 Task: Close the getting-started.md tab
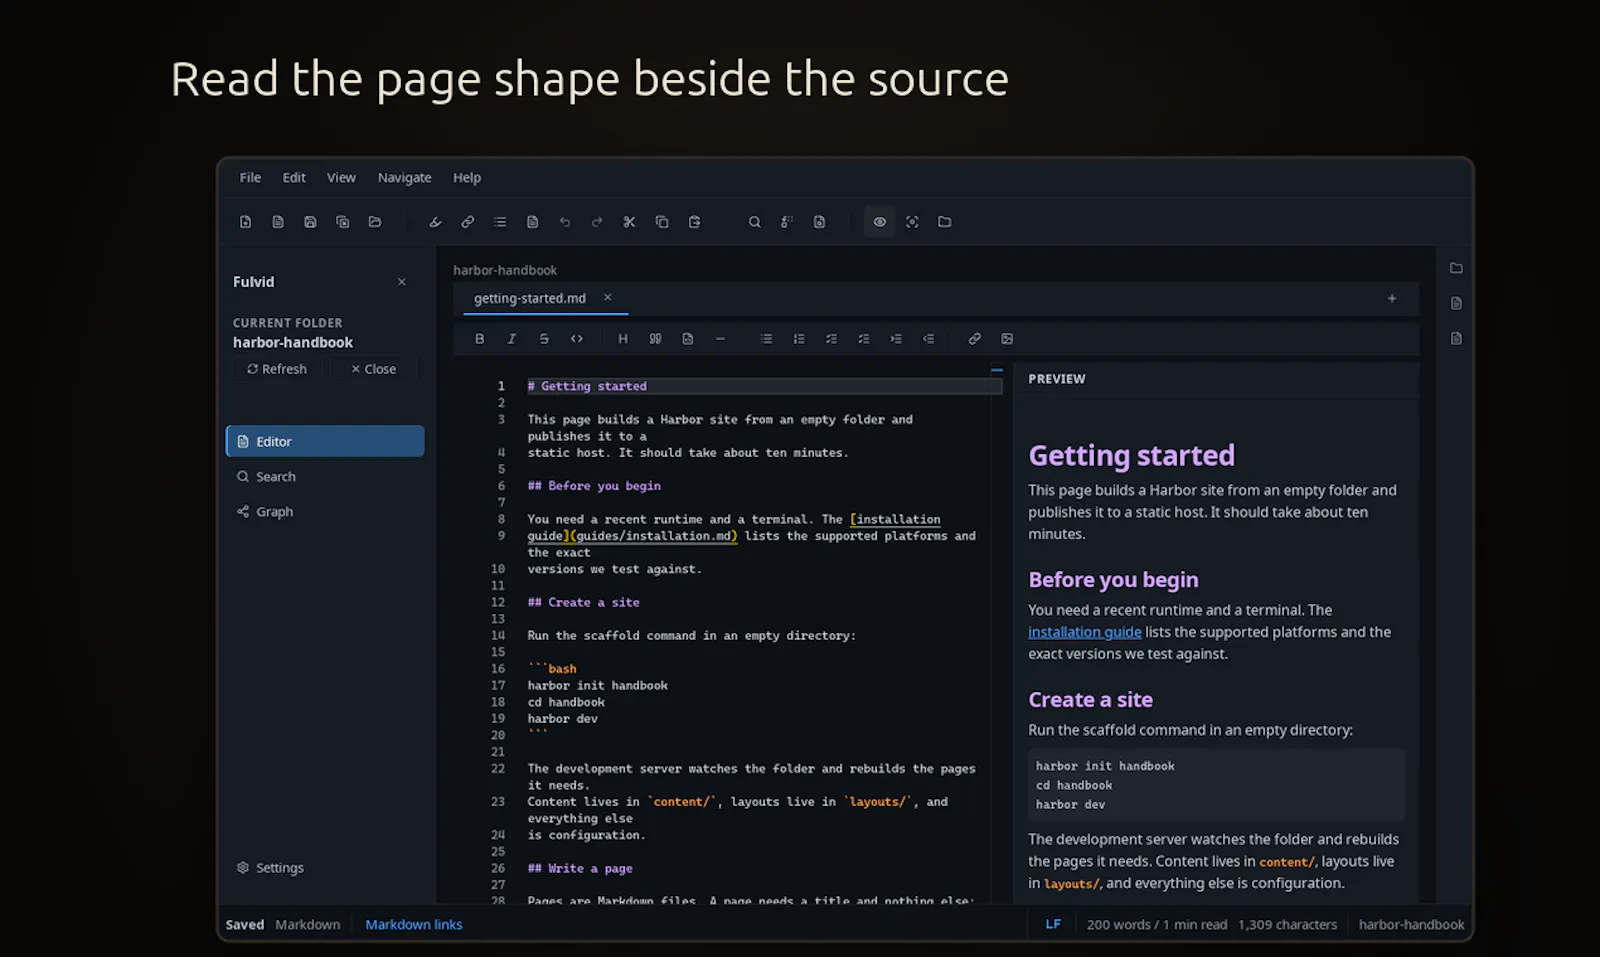point(607,297)
